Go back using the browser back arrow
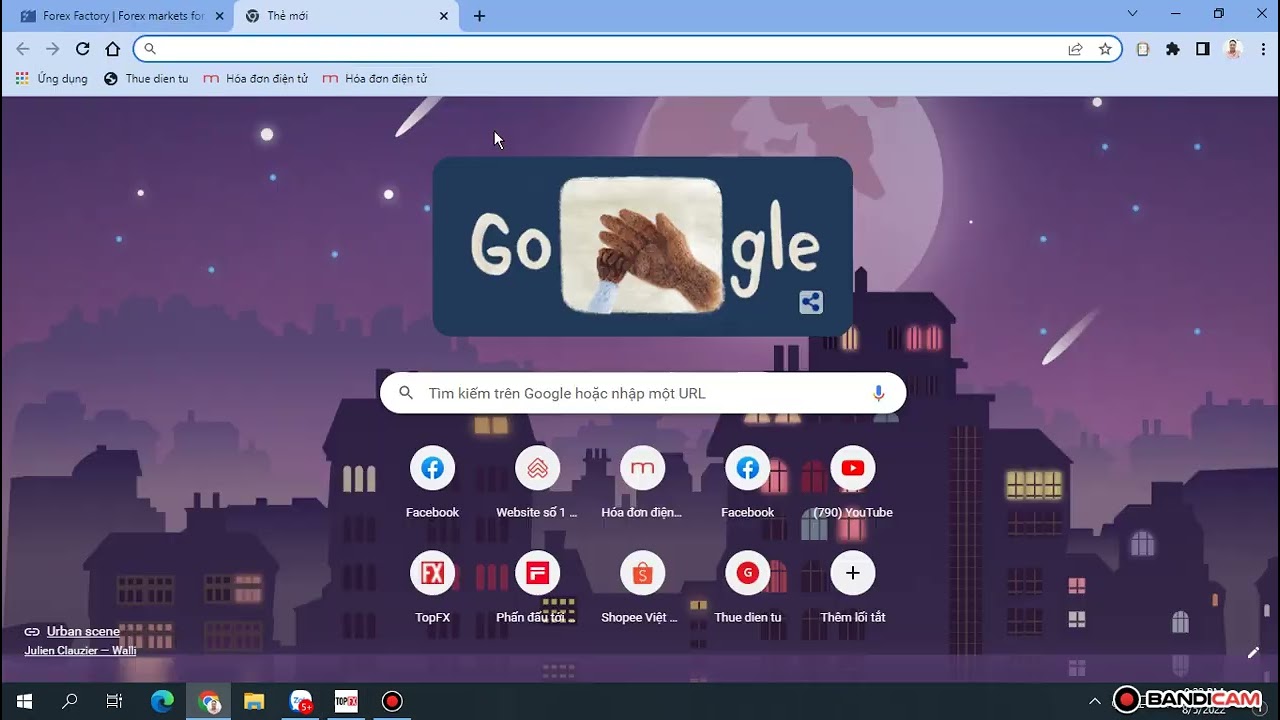 (x=23, y=49)
